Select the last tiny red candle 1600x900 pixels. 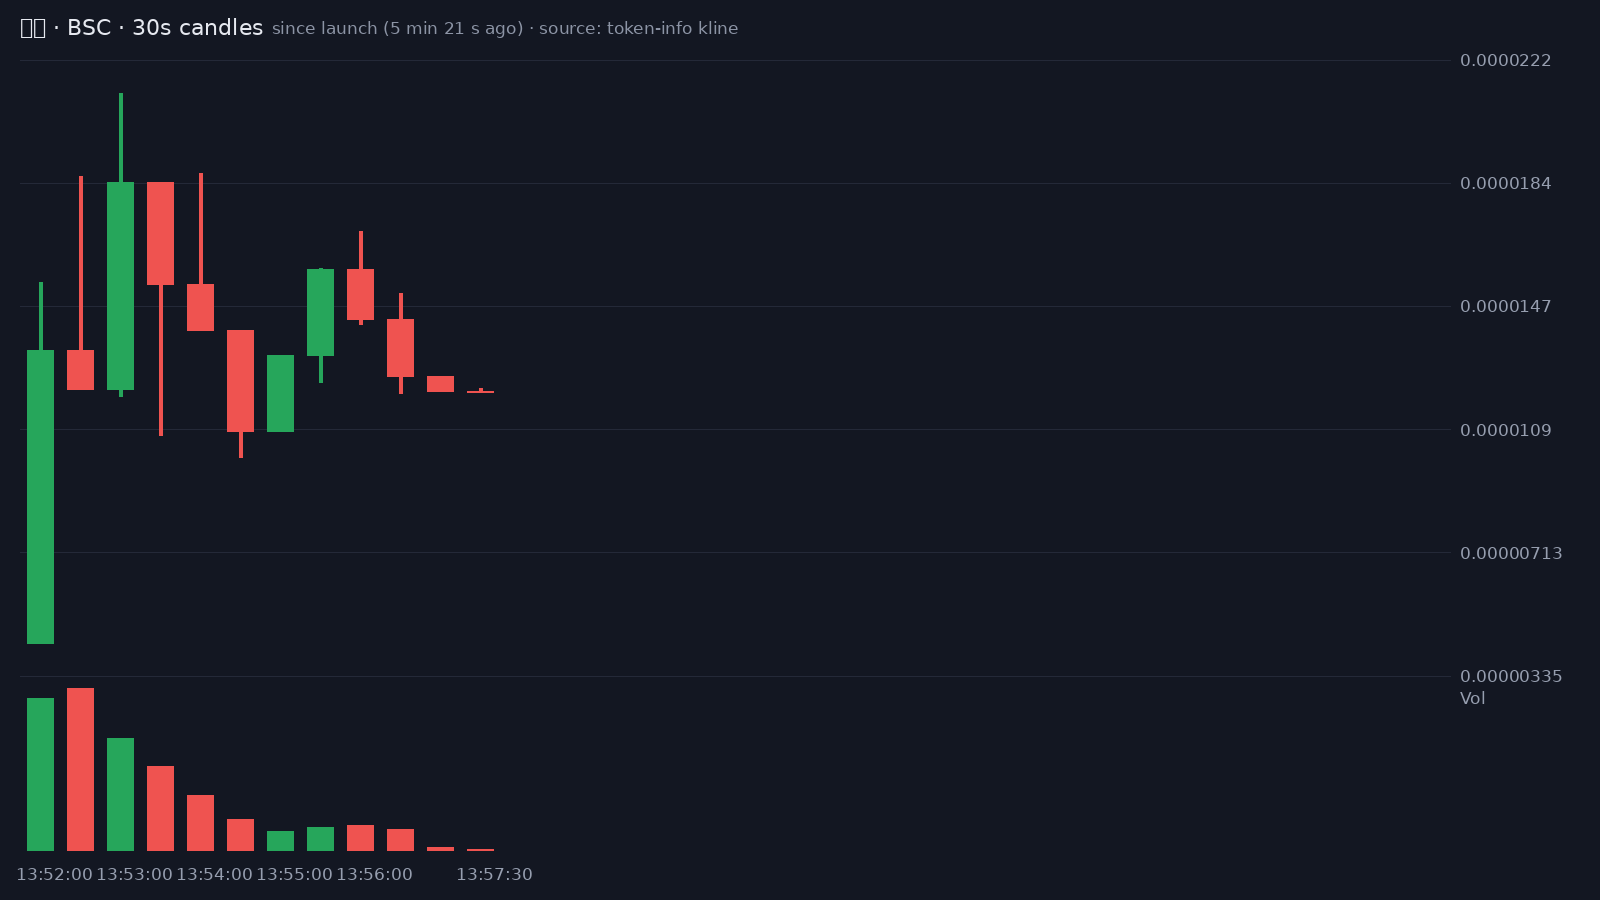point(480,391)
